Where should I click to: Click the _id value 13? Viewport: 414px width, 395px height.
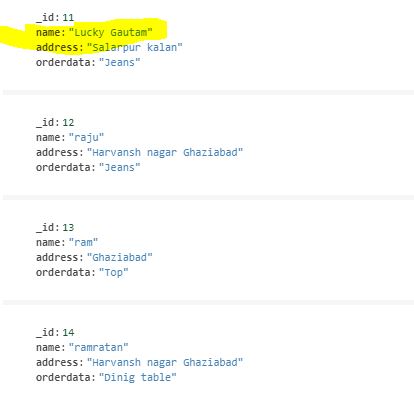pyautogui.click(x=68, y=227)
